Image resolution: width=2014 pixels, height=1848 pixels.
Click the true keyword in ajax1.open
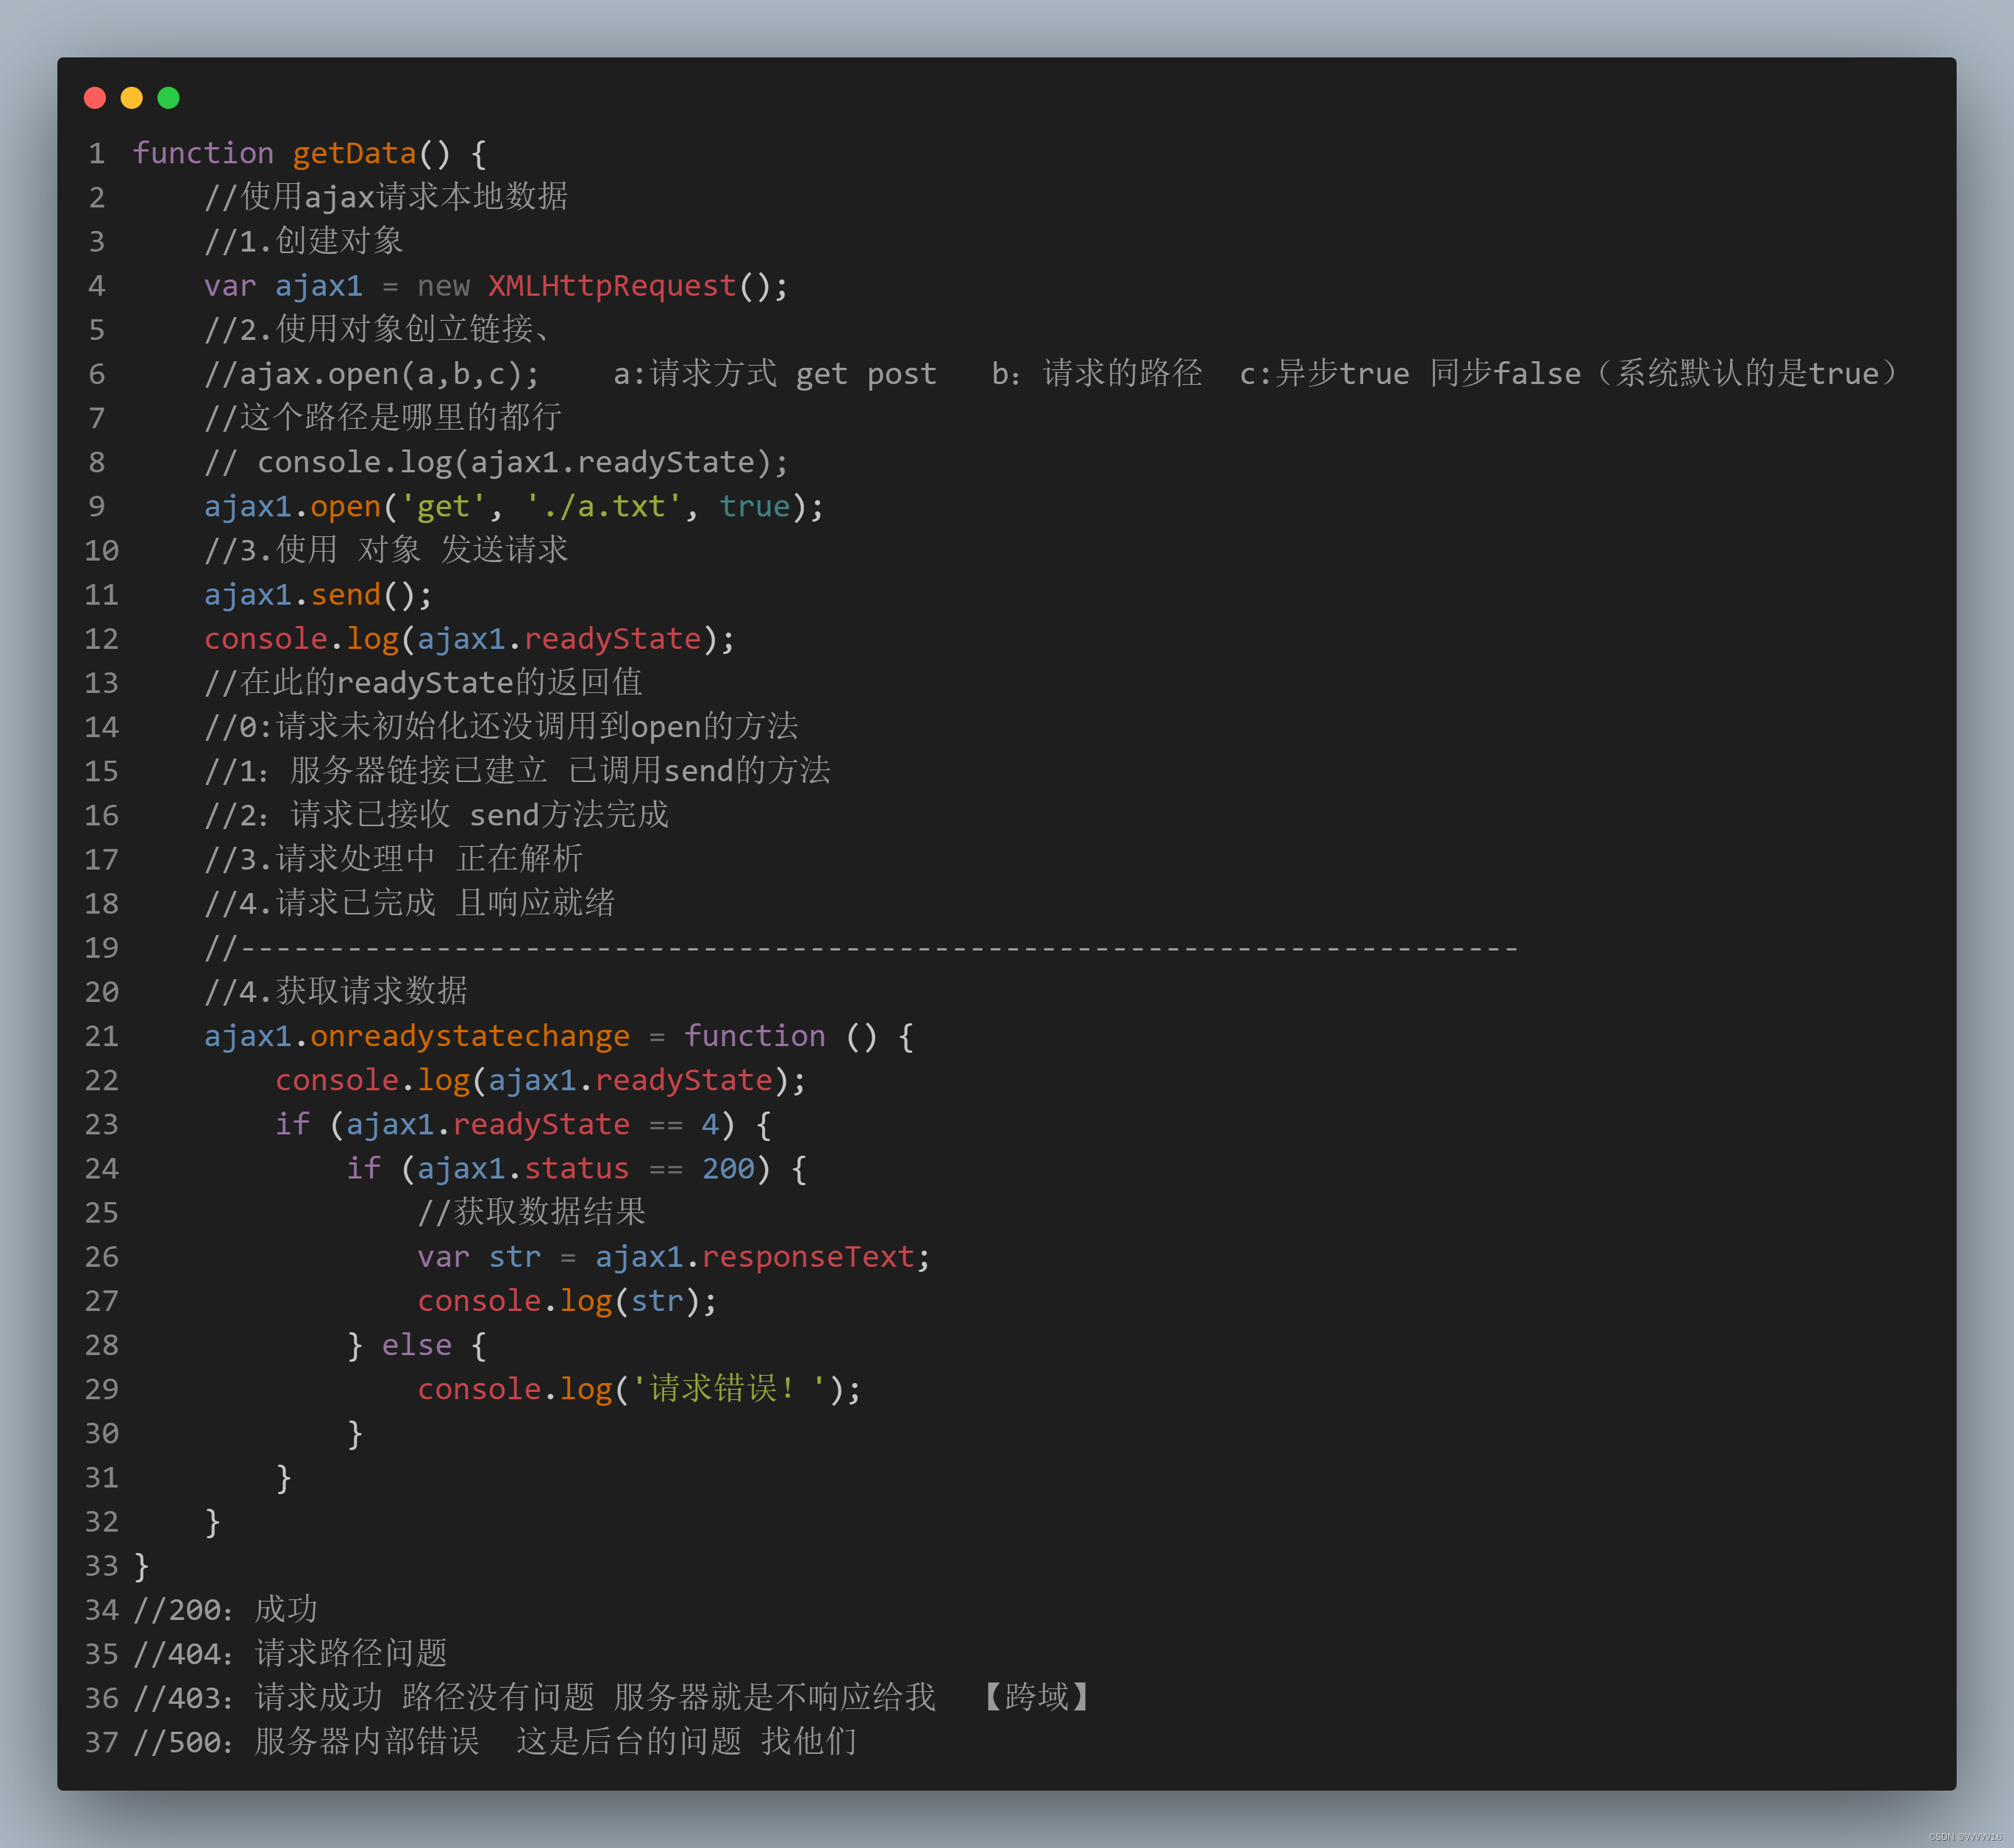(x=755, y=506)
